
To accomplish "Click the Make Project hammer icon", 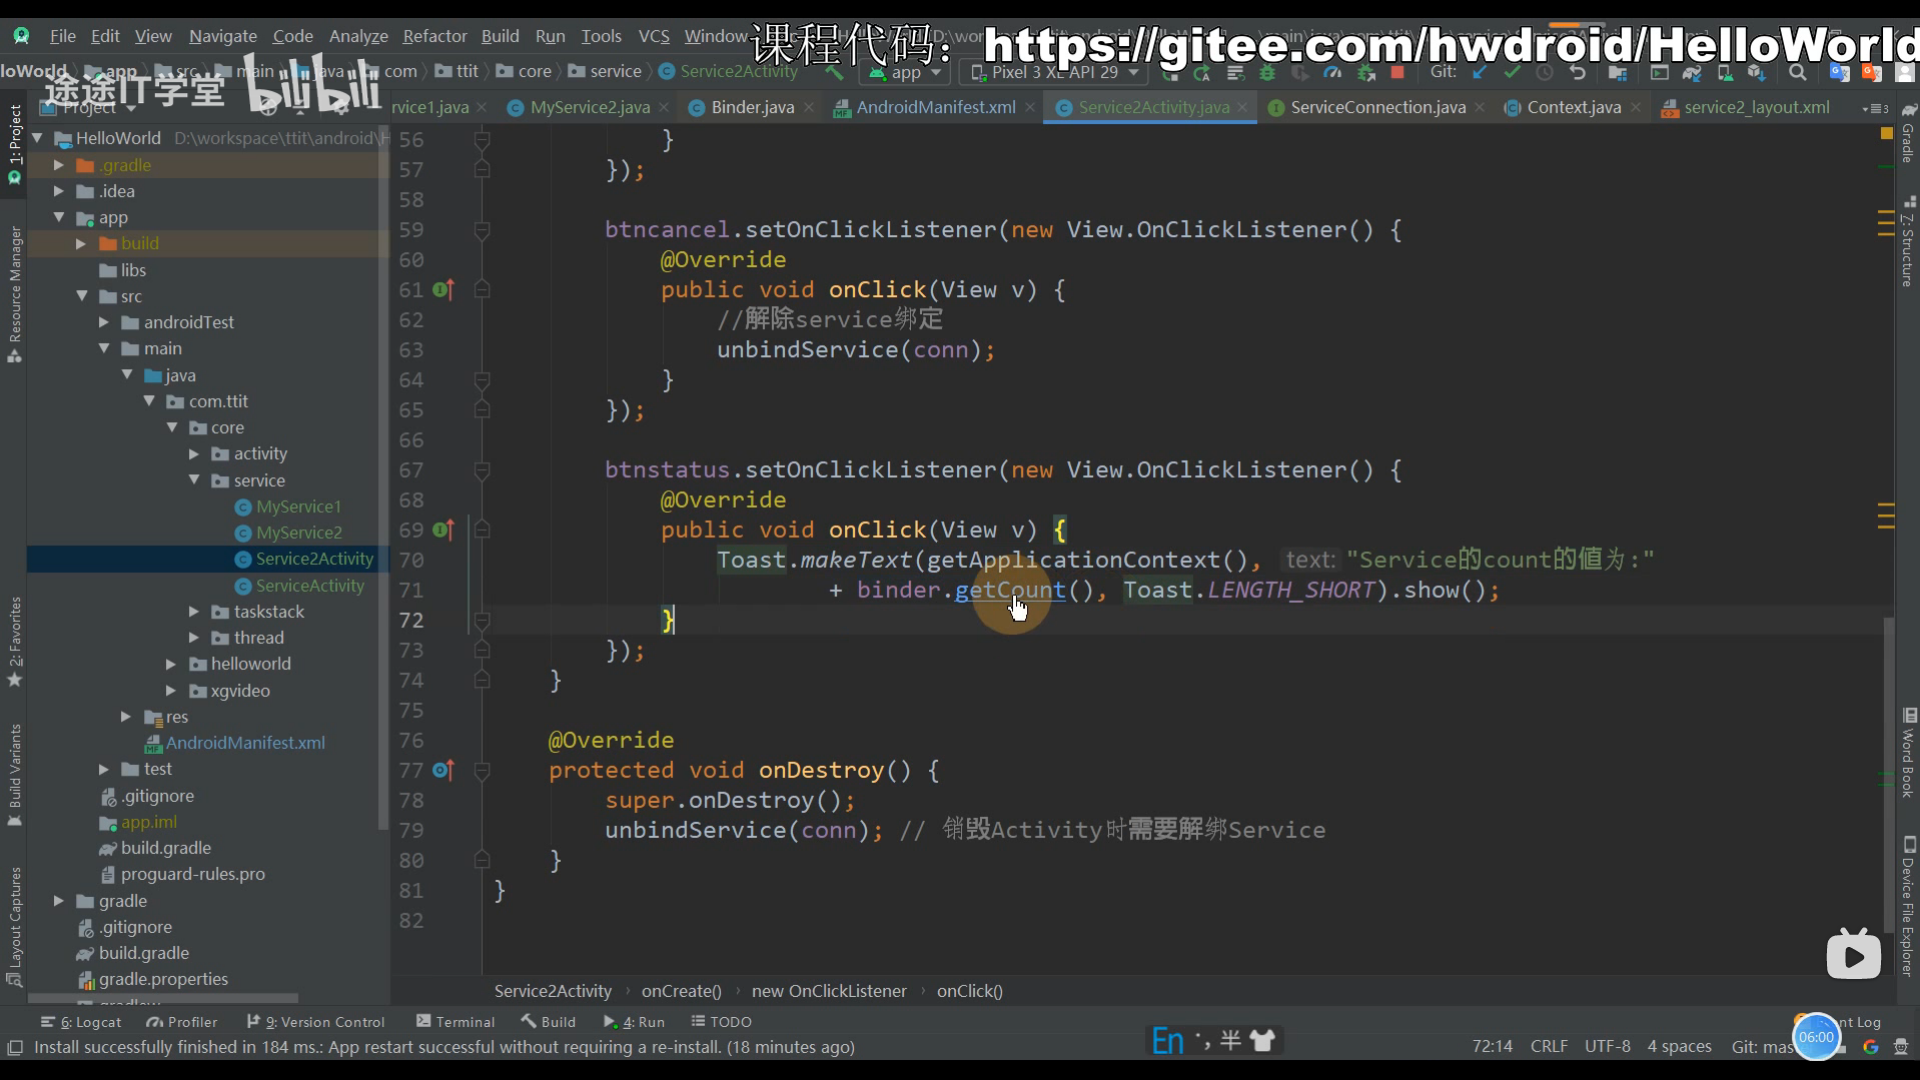I will [x=833, y=73].
